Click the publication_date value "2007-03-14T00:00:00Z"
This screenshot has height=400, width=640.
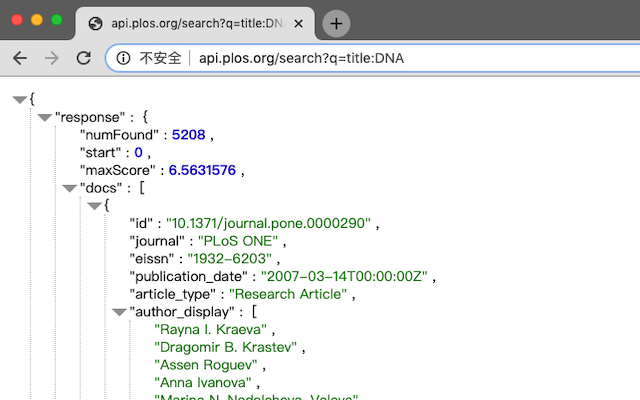click(x=344, y=276)
